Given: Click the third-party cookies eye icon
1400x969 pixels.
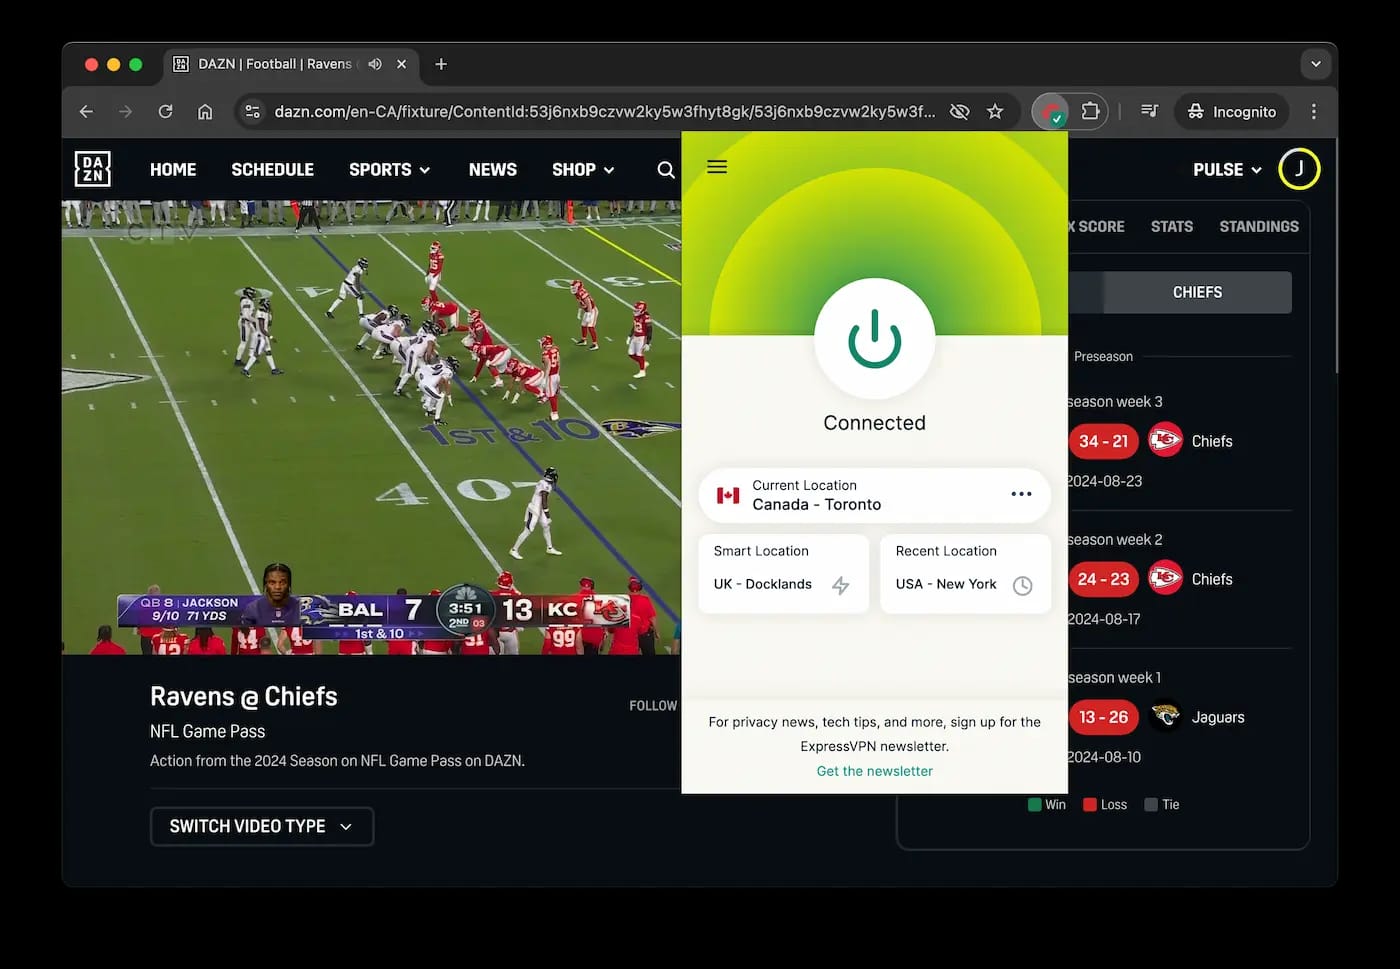Looking at the screenshot, I should coord(959,112).
